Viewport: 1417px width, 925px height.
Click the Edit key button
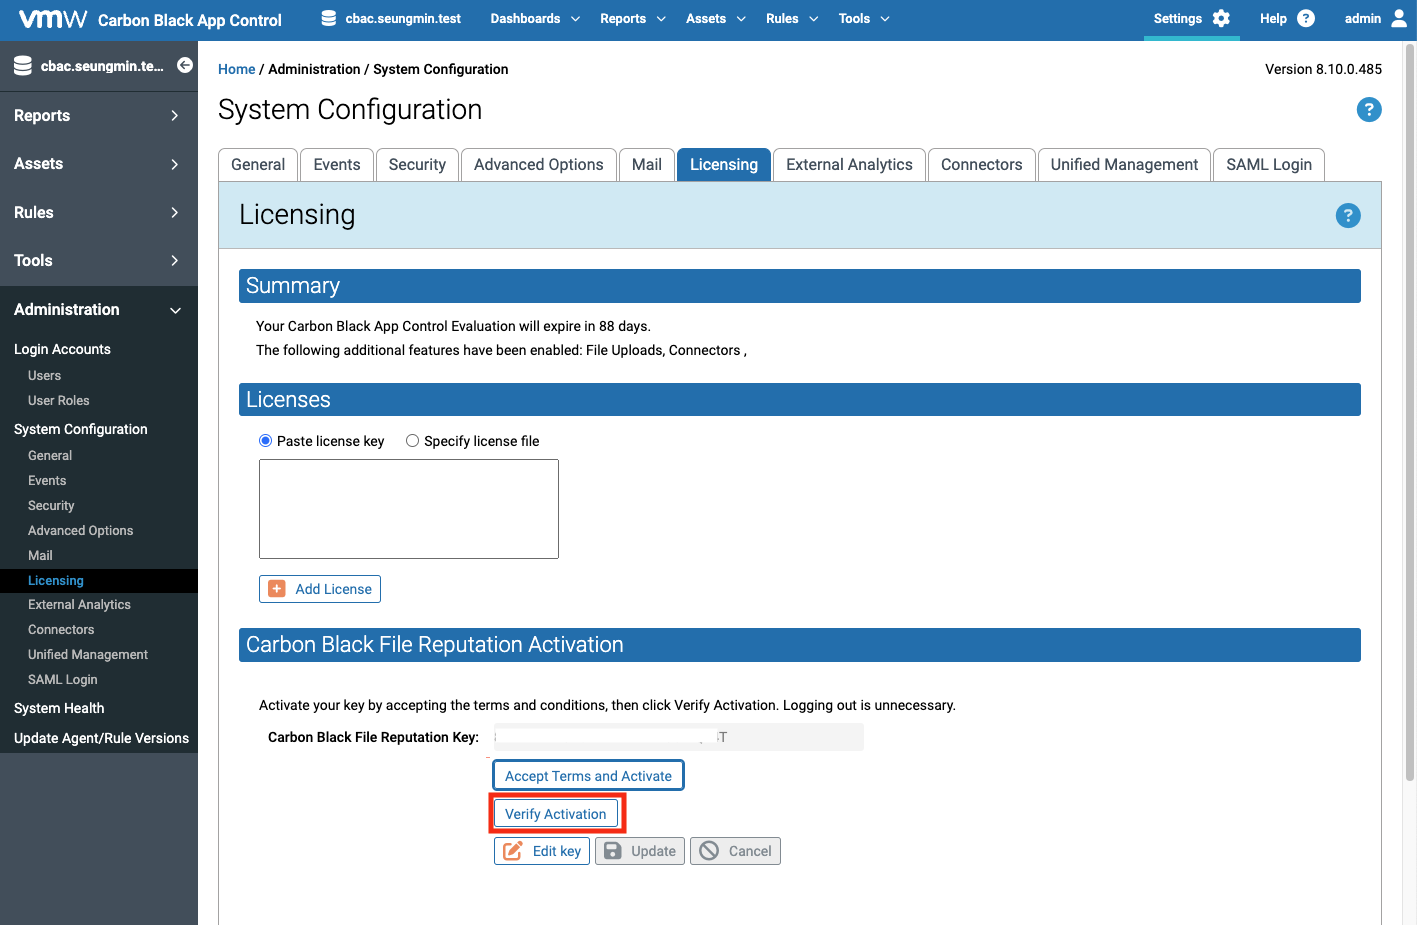pos(542,851)
